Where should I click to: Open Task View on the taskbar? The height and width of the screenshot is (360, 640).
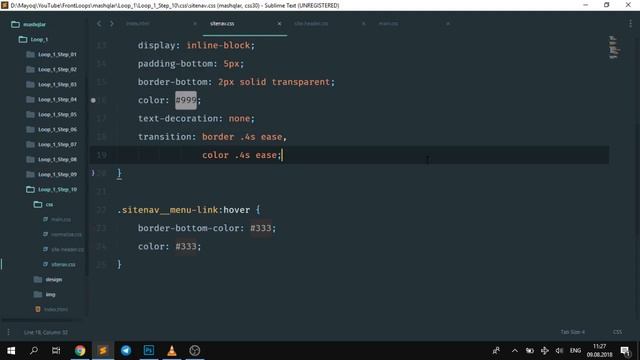(56, 350)
